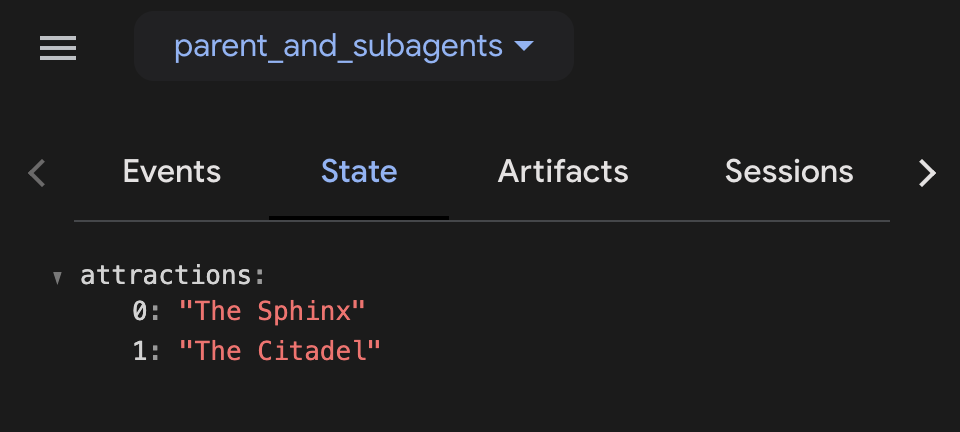
Task: Open the hamburger side menu
Action: pyautogui.click(x=58, y=47)
